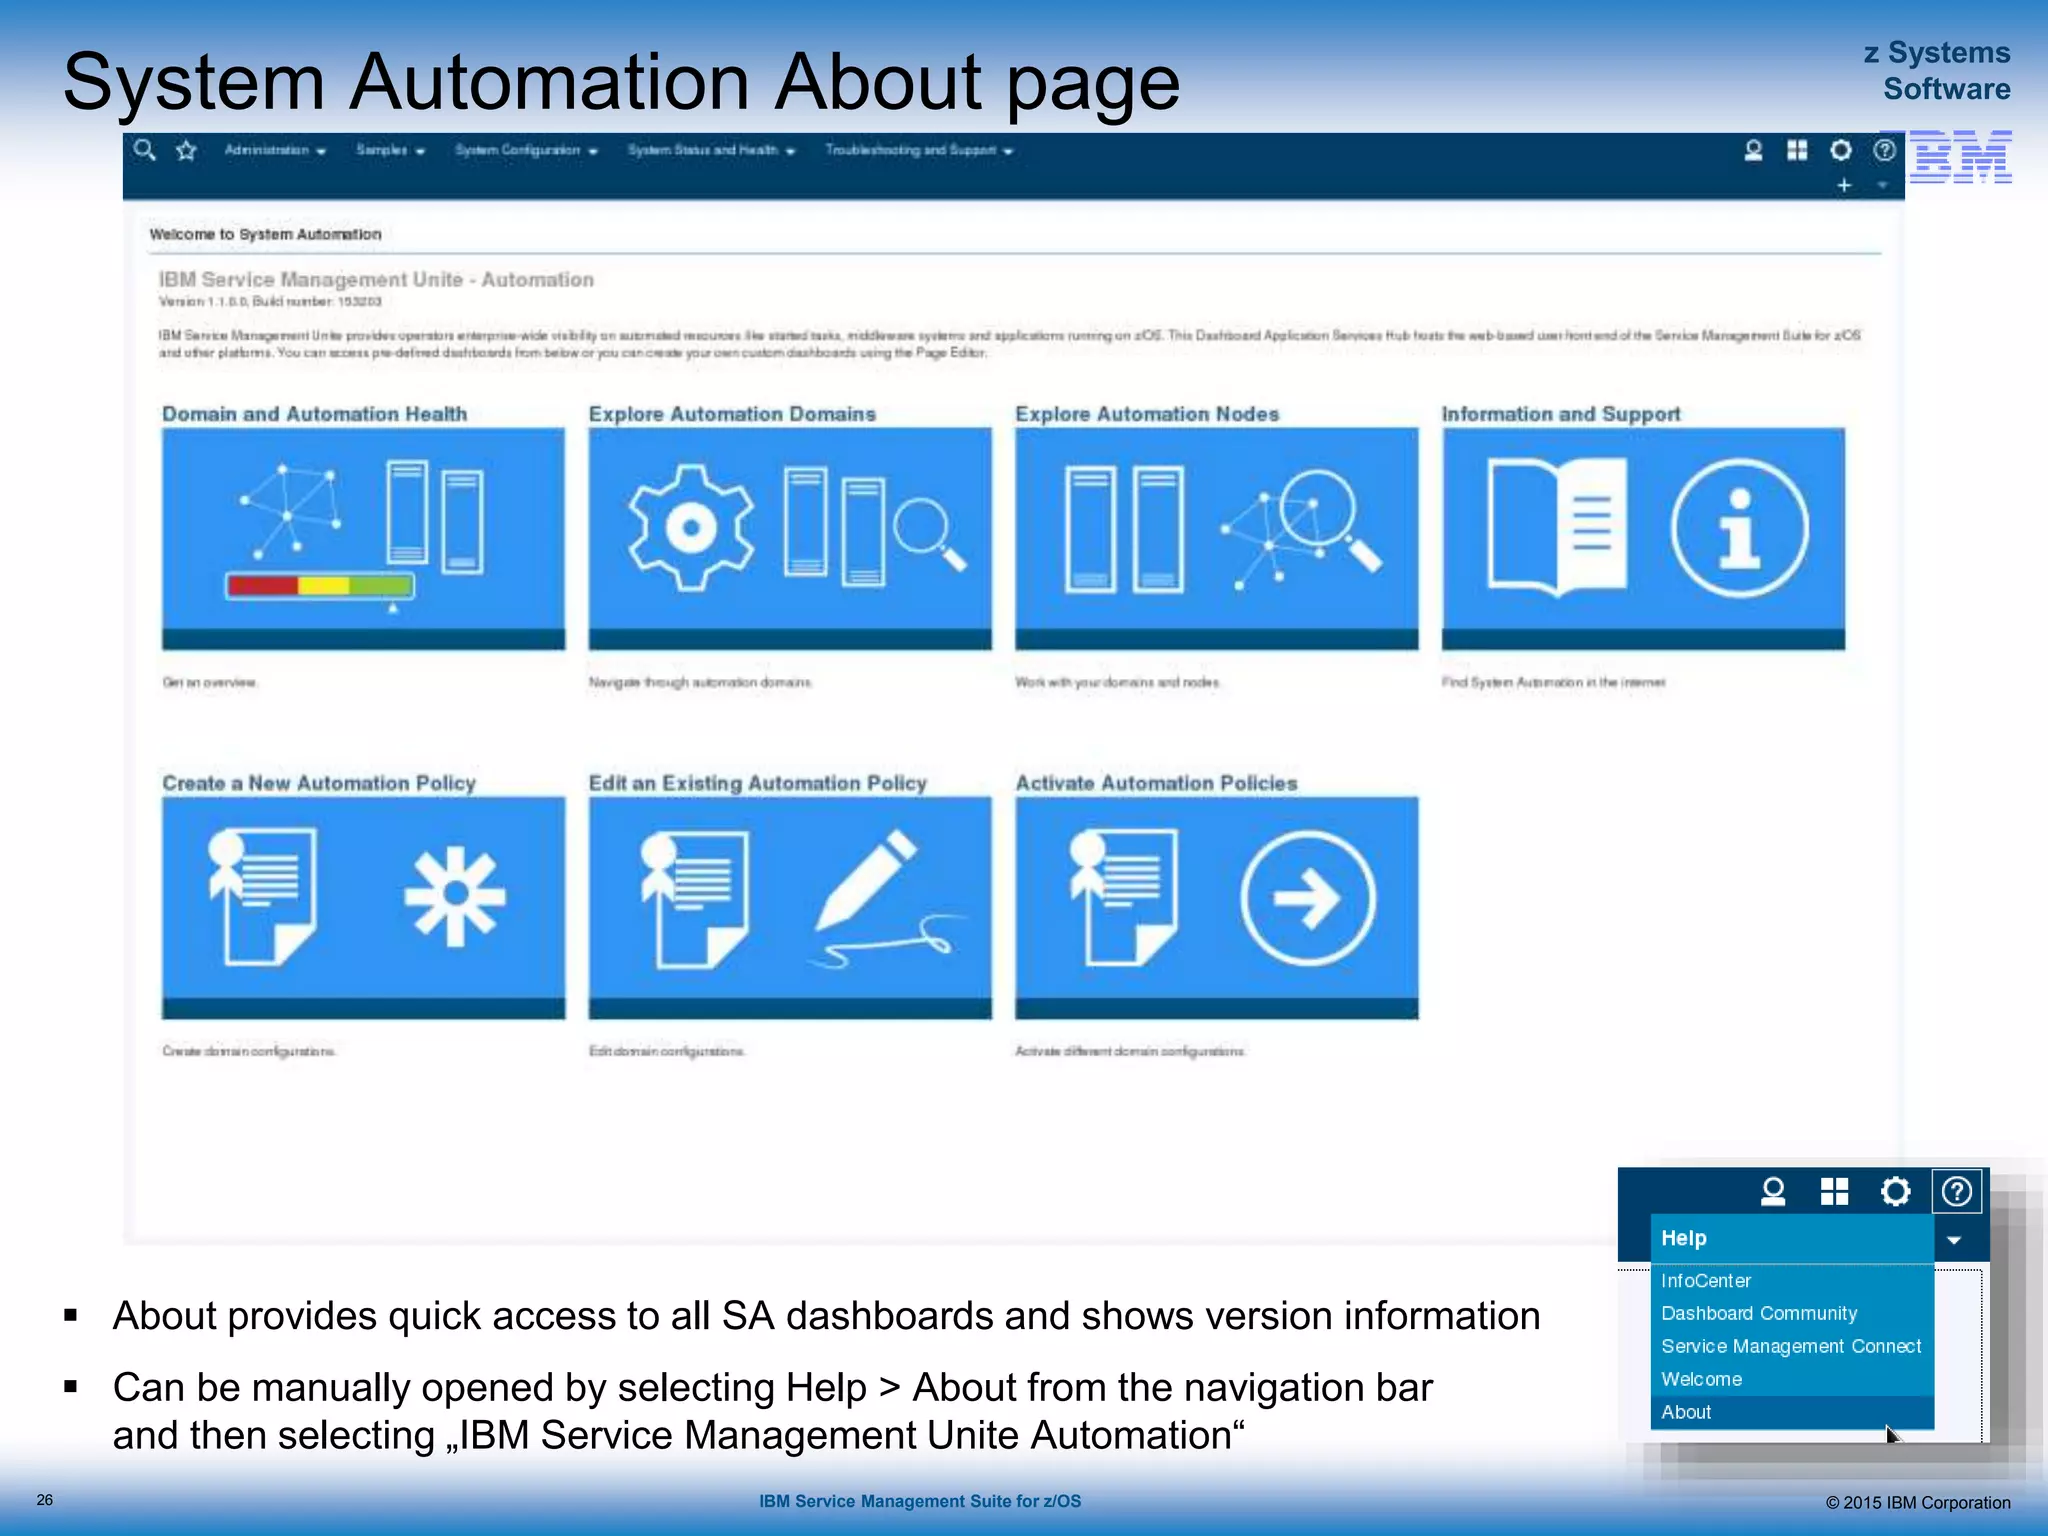Click the open book icon in Information tile

coord(1556,527)
